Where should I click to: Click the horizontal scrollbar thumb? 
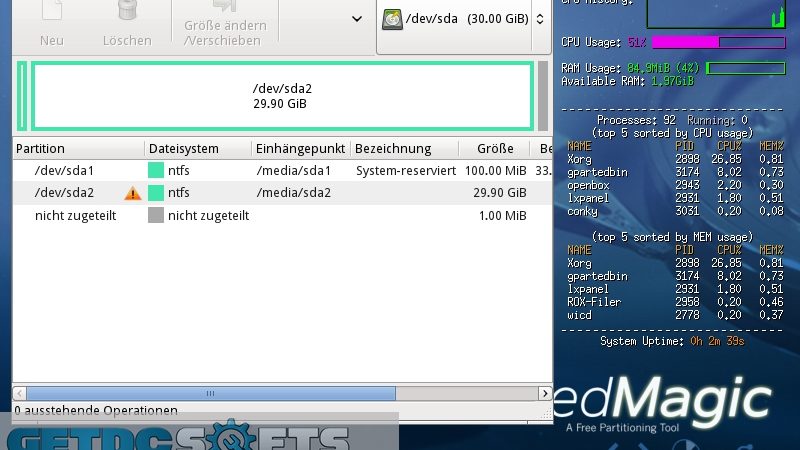click(211, 393)
